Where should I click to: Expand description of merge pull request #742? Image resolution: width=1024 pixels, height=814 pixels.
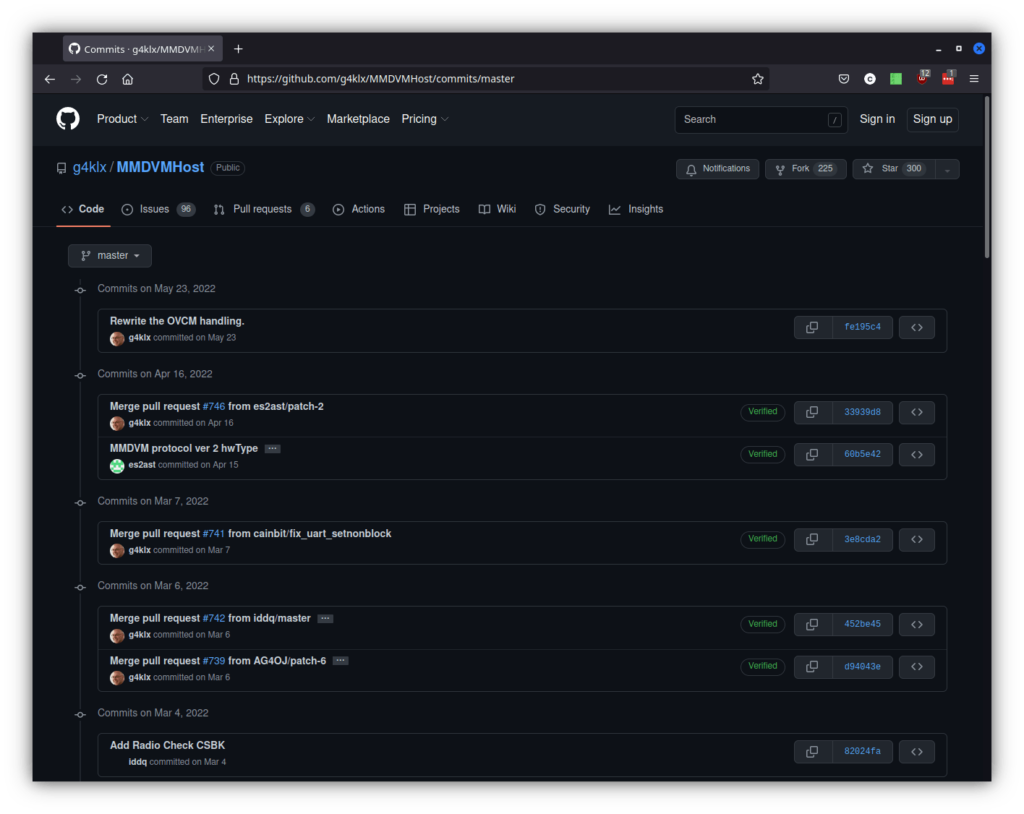tap(325, 619)
